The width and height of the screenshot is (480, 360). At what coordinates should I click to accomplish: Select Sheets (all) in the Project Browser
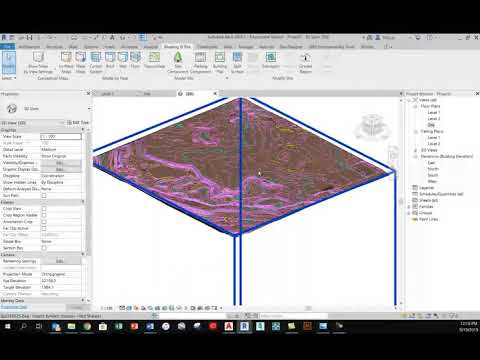[x=429, y=200]
